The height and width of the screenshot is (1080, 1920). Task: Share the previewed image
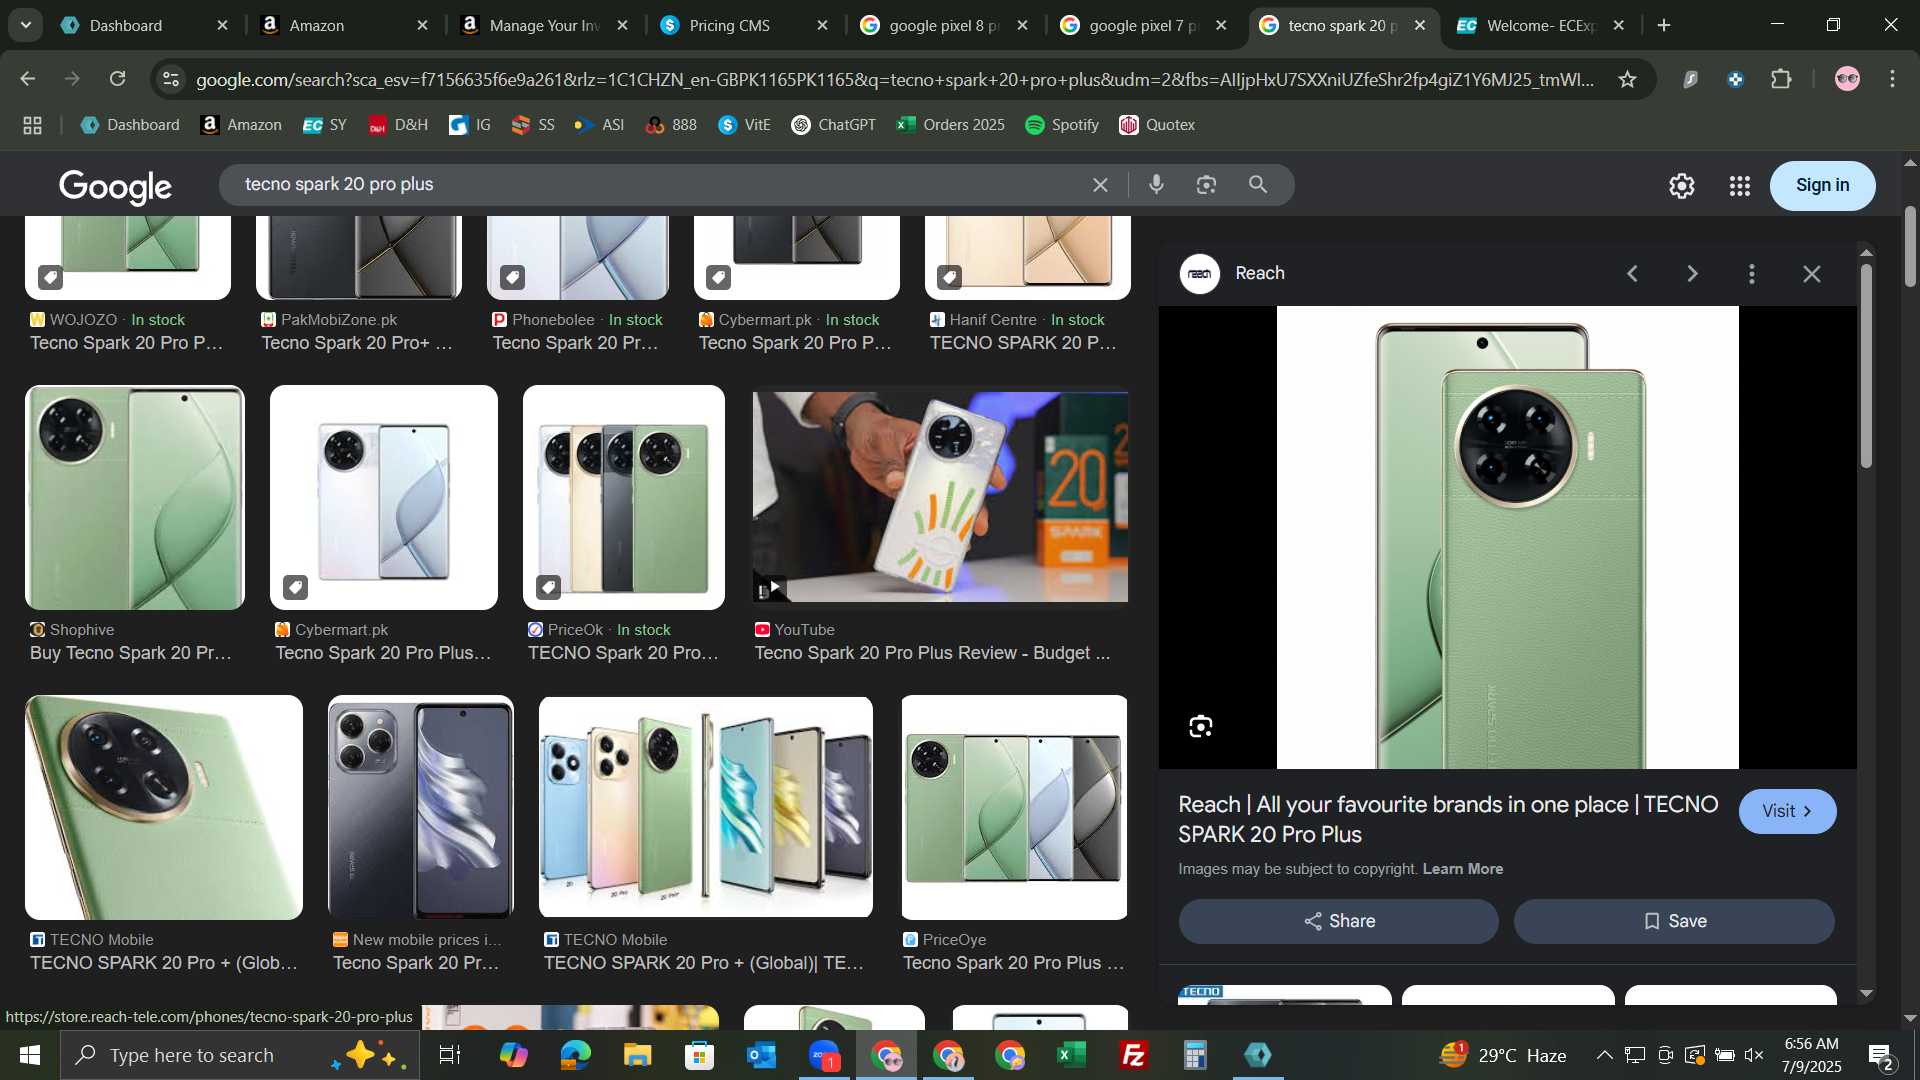pyautogui.click(x=1338, y=921)
